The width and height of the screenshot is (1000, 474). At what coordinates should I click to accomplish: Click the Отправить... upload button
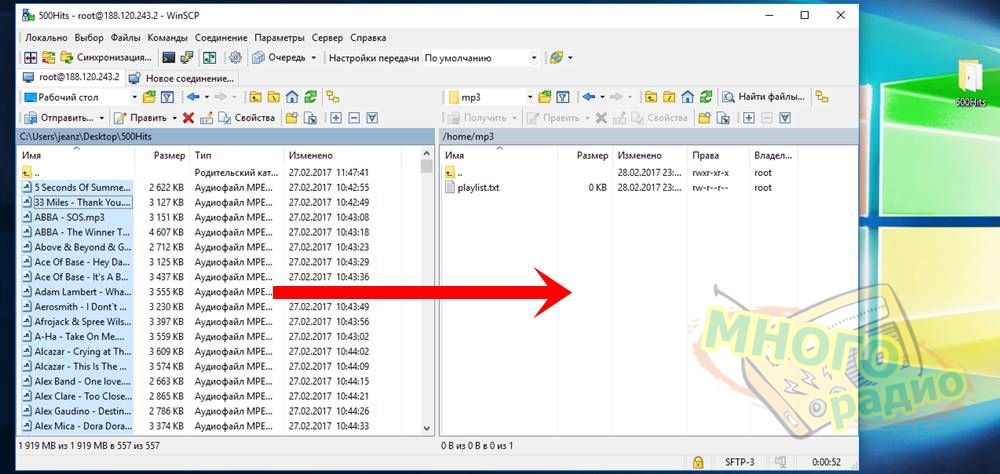(58, 118)
